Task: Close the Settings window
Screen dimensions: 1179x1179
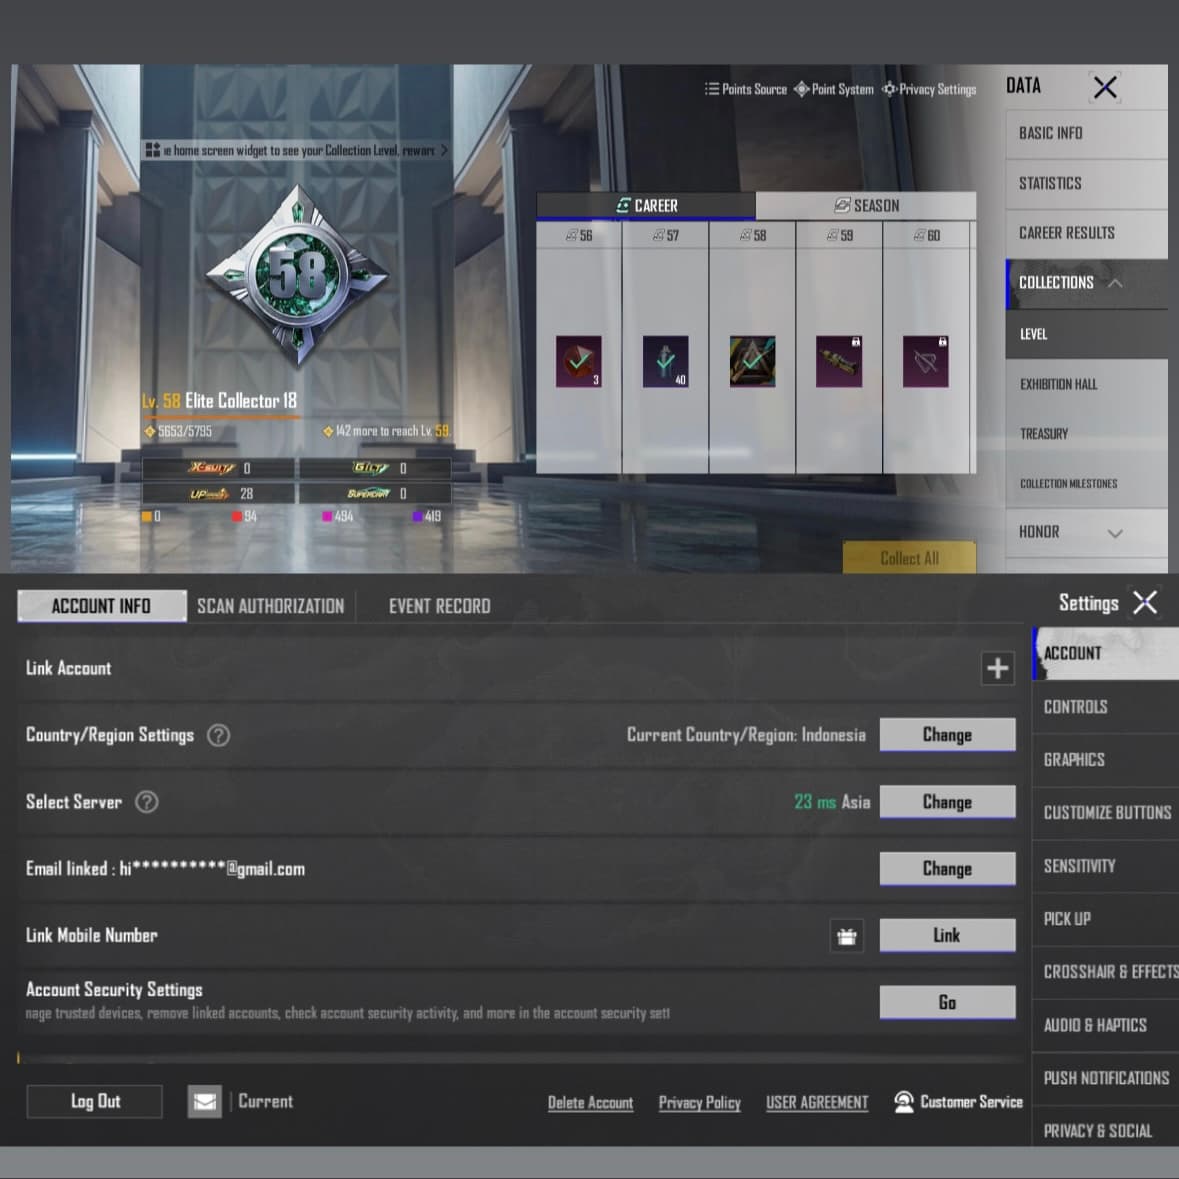Action: (x=1145, y=602)
